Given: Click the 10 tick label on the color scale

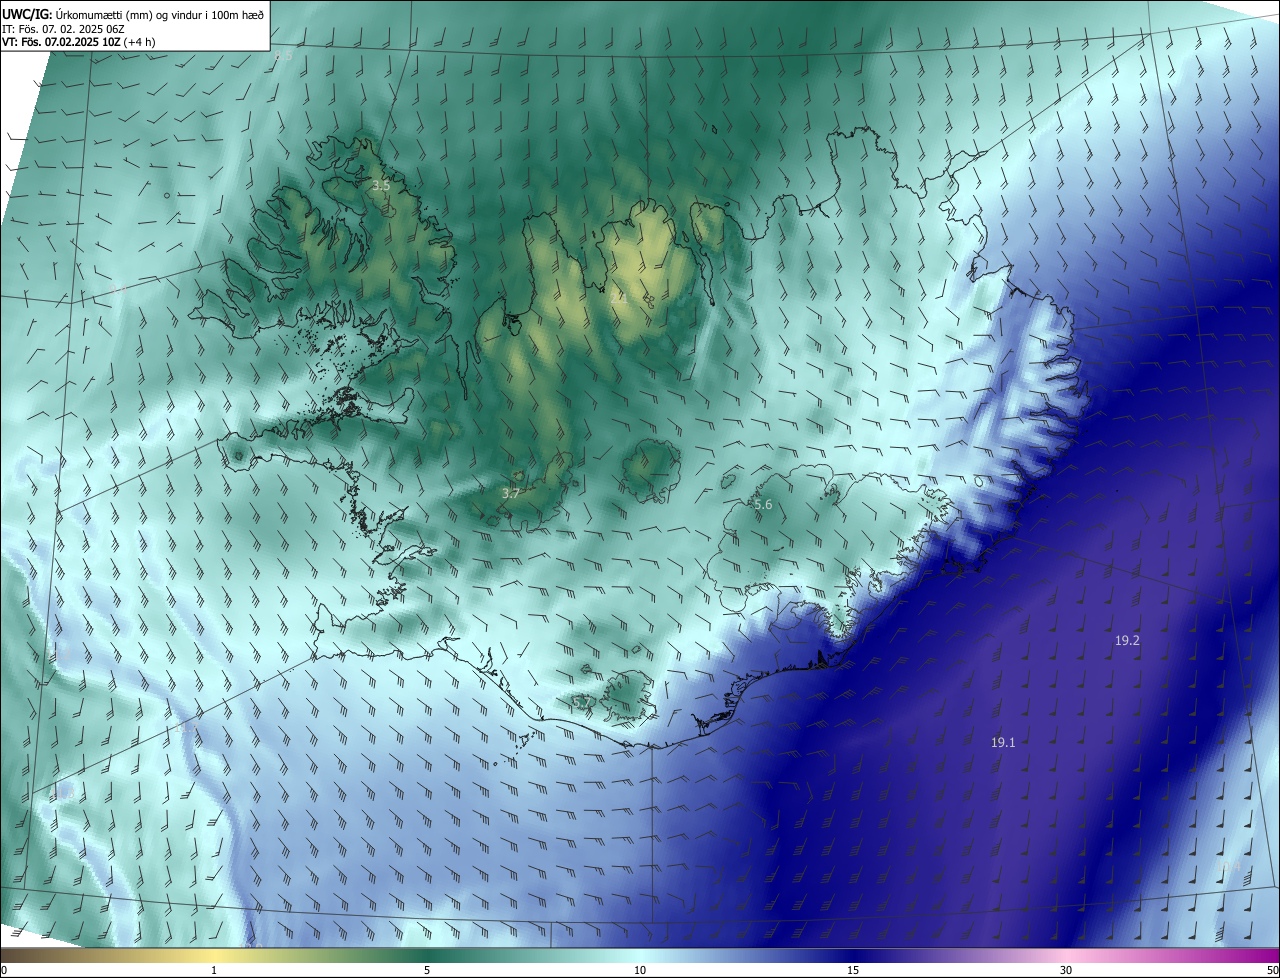Looking at the screenshot, I should (x=640, y=970).
